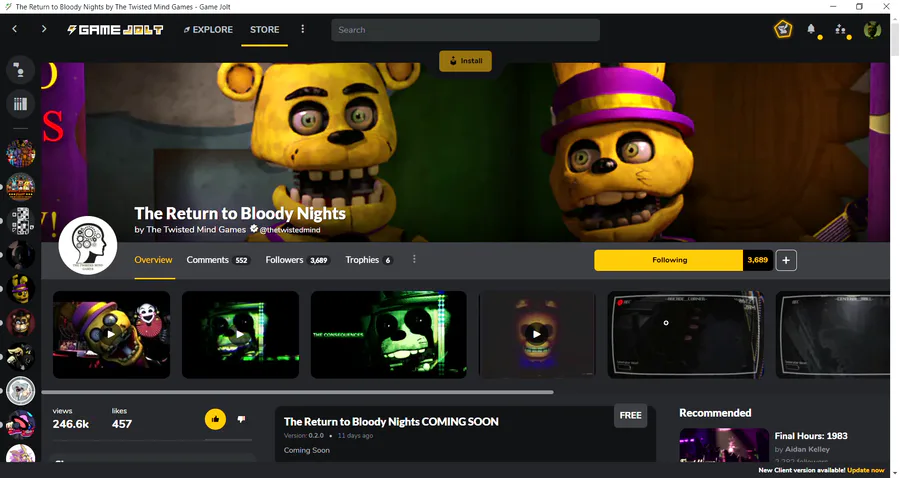Click the verified badge beside developer name
The image size is (900, 478).
point(254,229)
